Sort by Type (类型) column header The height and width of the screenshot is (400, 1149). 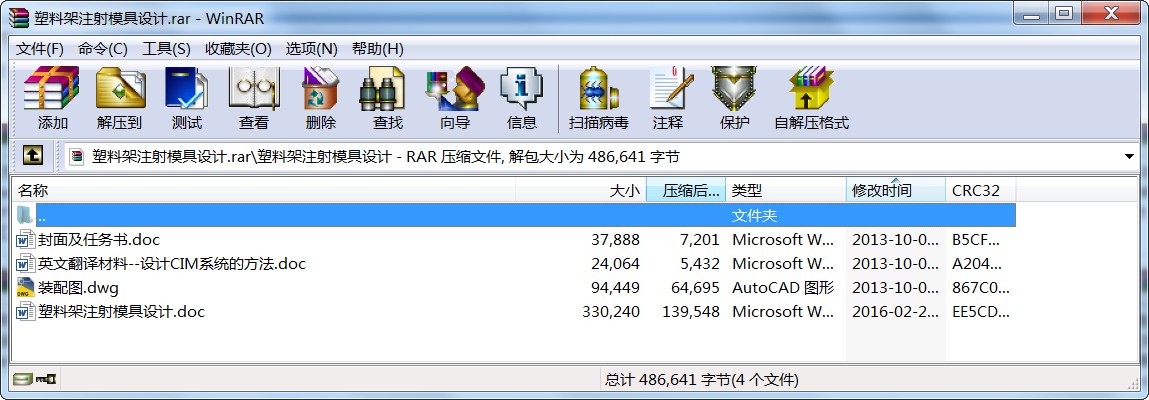click(786, 190)
